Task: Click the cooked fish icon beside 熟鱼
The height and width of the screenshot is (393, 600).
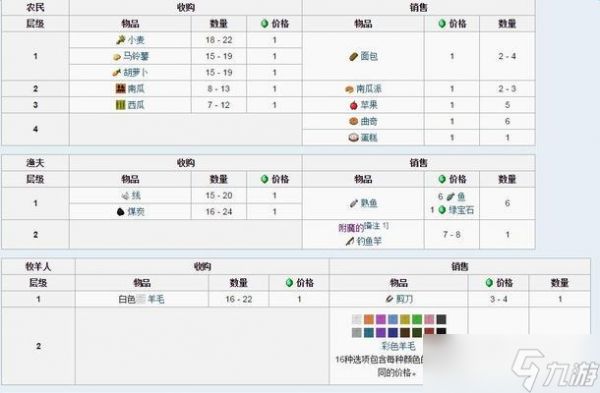Action: (354, 203)
